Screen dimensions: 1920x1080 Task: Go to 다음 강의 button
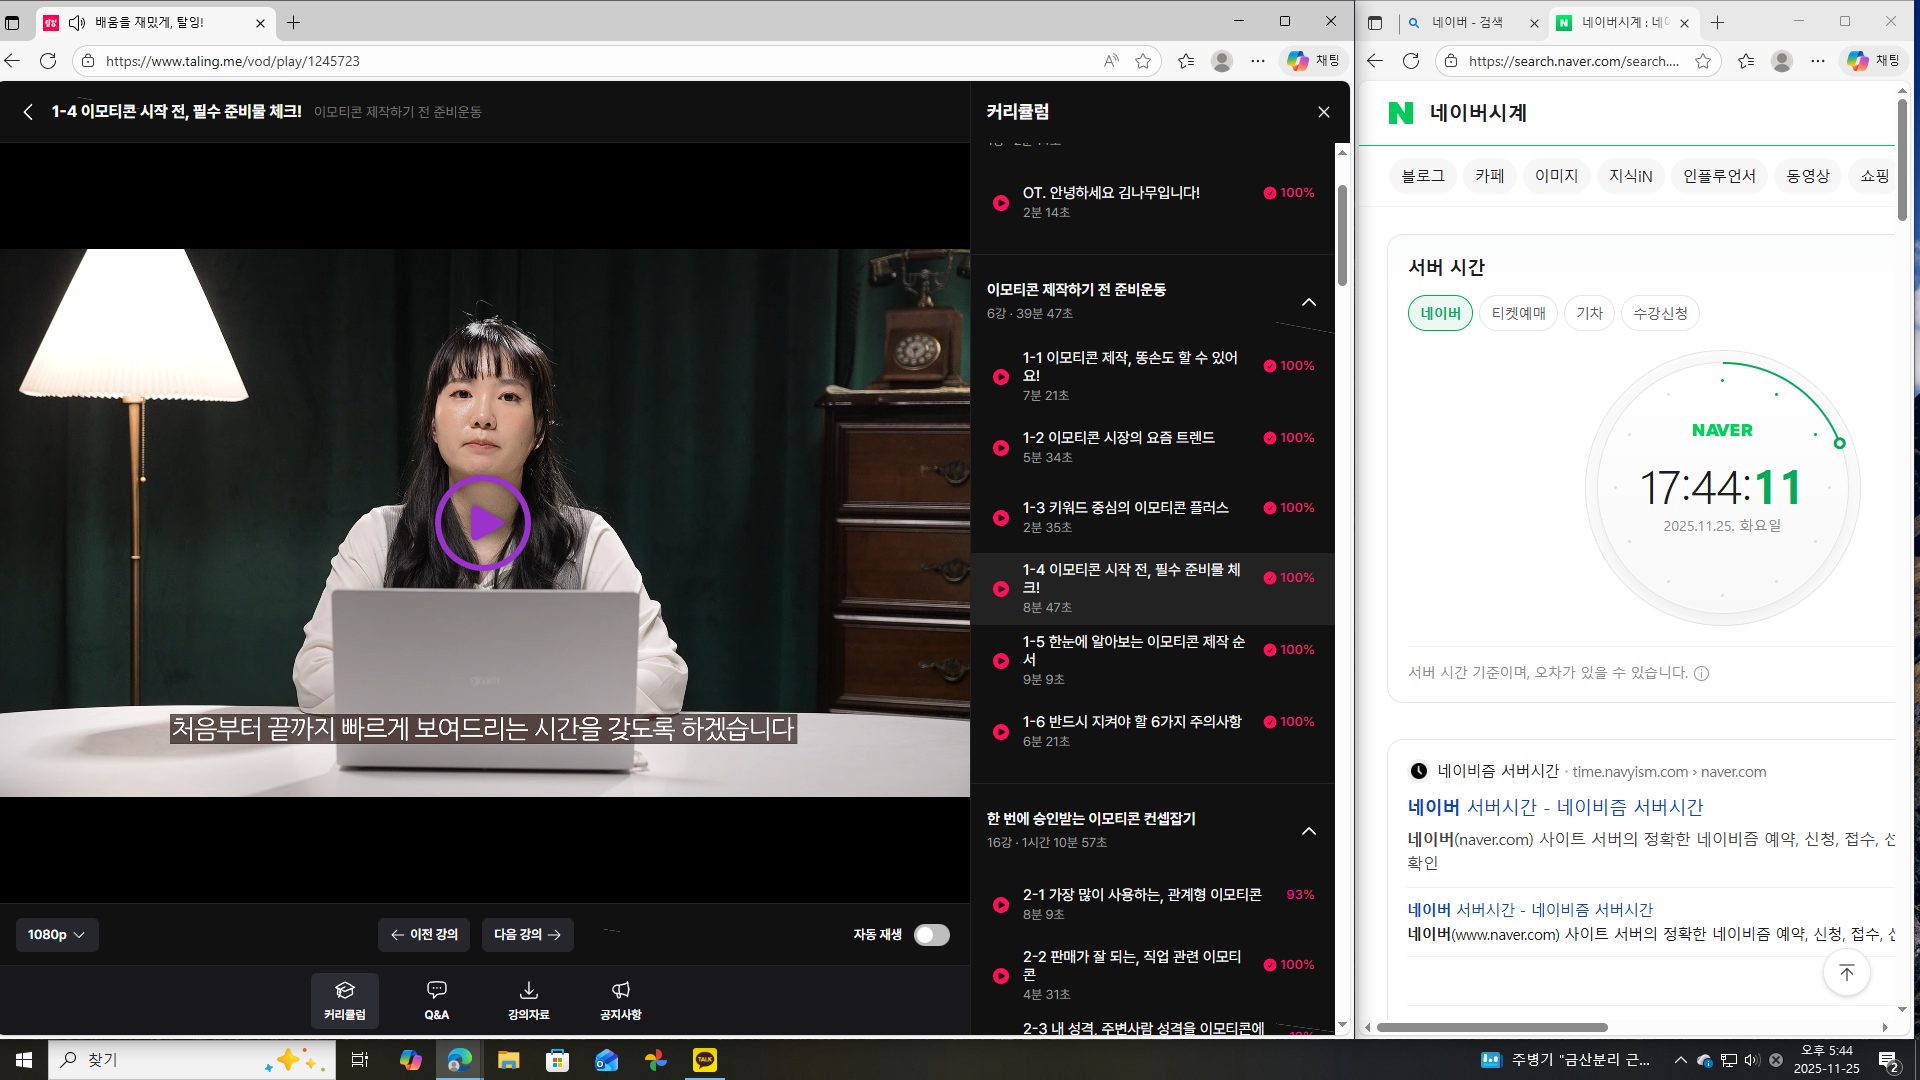click(x=527, y=935)
